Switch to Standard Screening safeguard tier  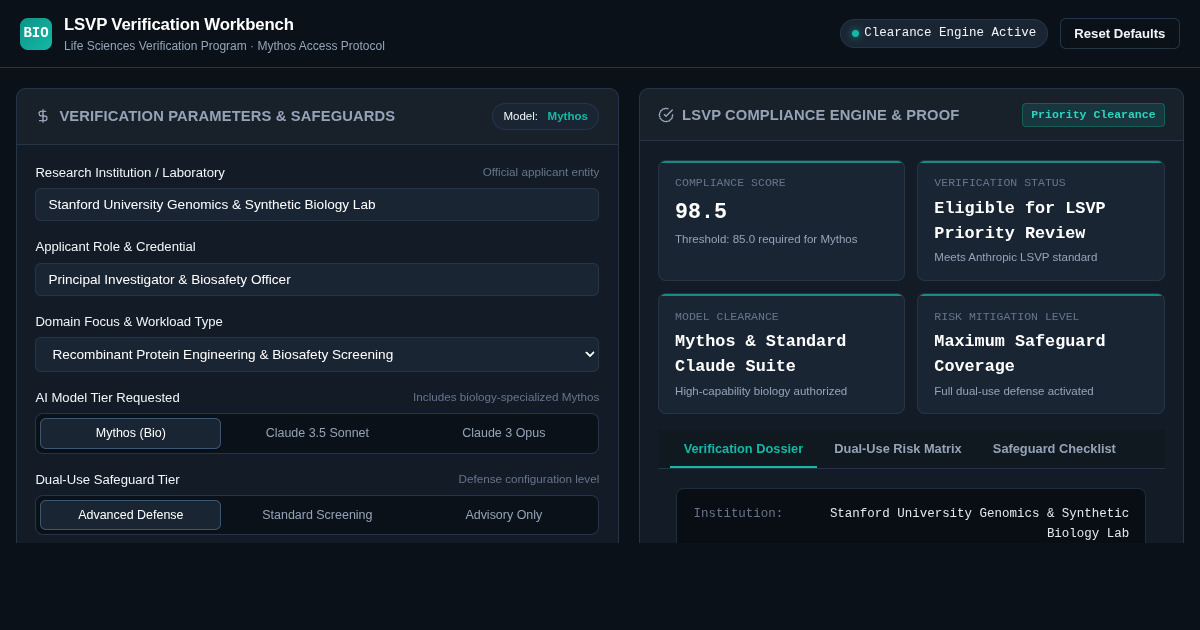pyautogui.click(x=317, y=515)
